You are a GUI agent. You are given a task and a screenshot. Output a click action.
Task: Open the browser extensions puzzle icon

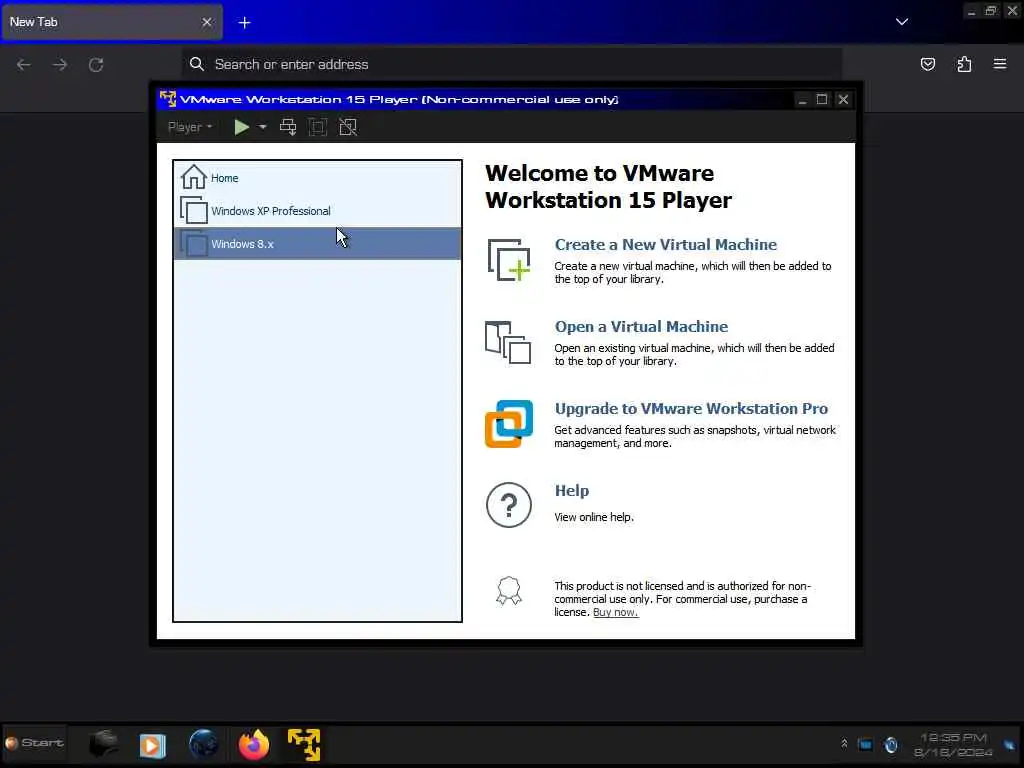[964, 64]
